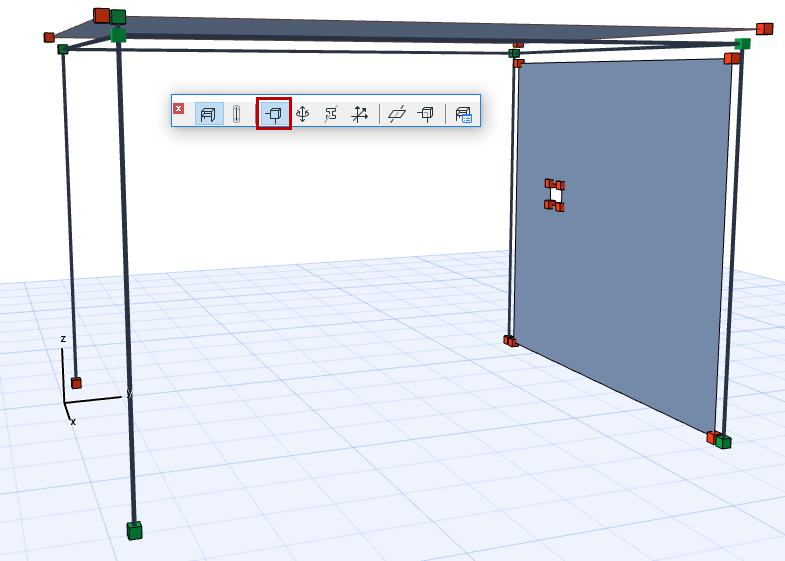Image resolution: width=785 pixels, height=561 pixels.
Task: Select green node at wall bottom right corner
Action: (723, 441)
